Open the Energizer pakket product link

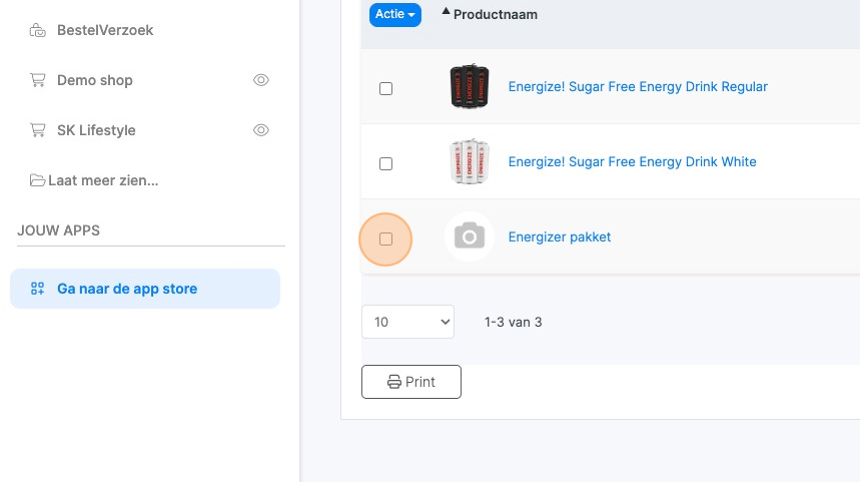(559, 237)
